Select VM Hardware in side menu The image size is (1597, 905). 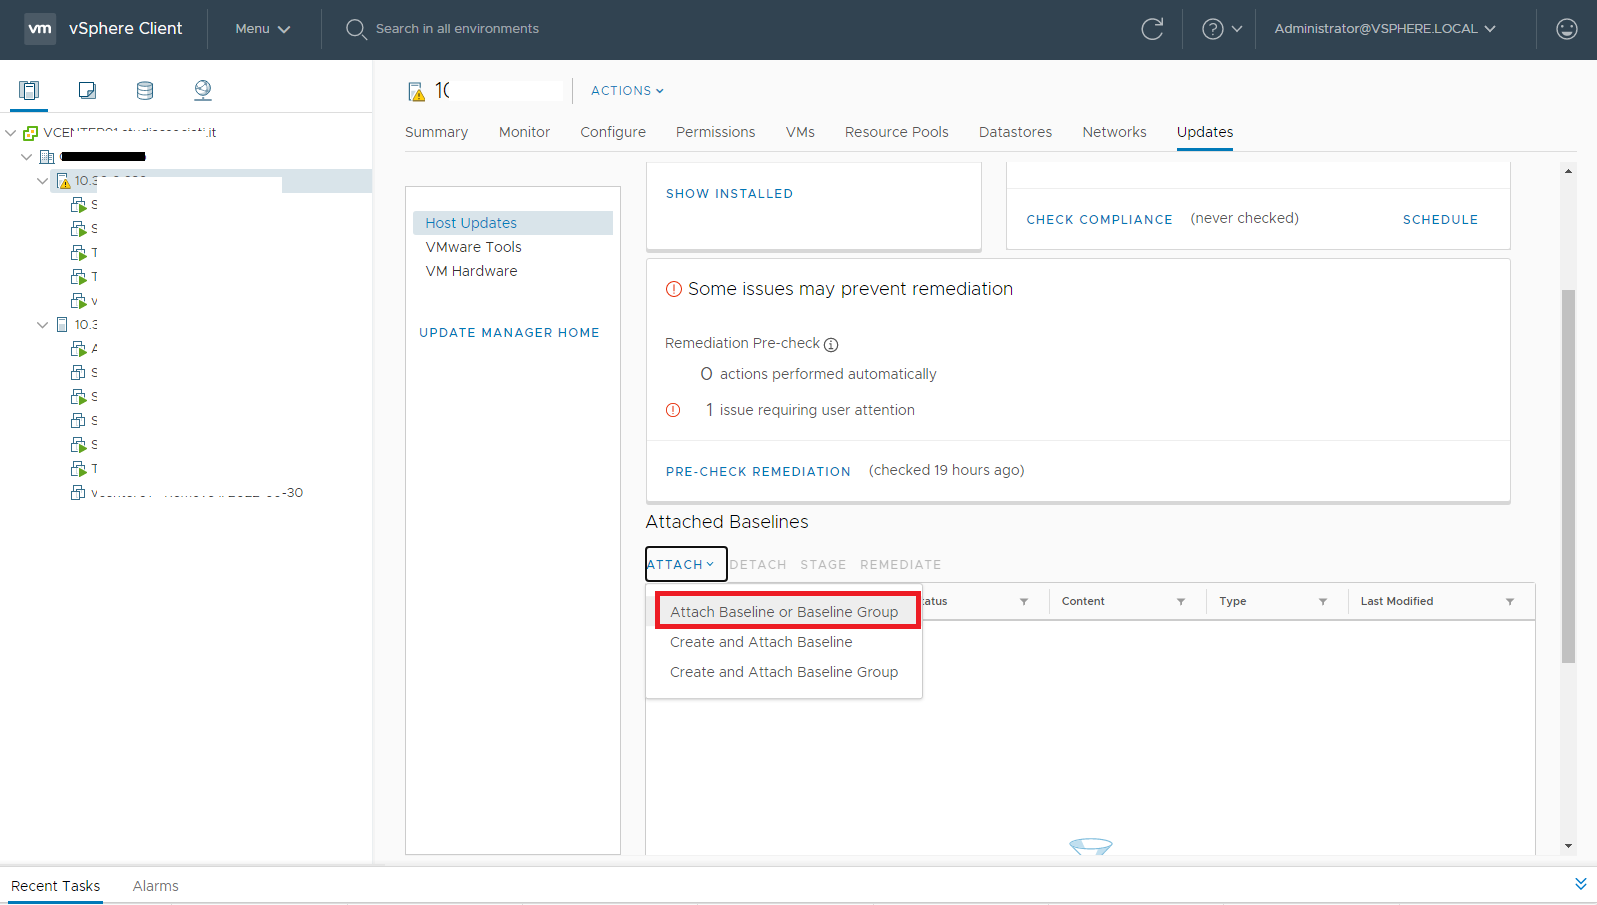coord(471,271)
